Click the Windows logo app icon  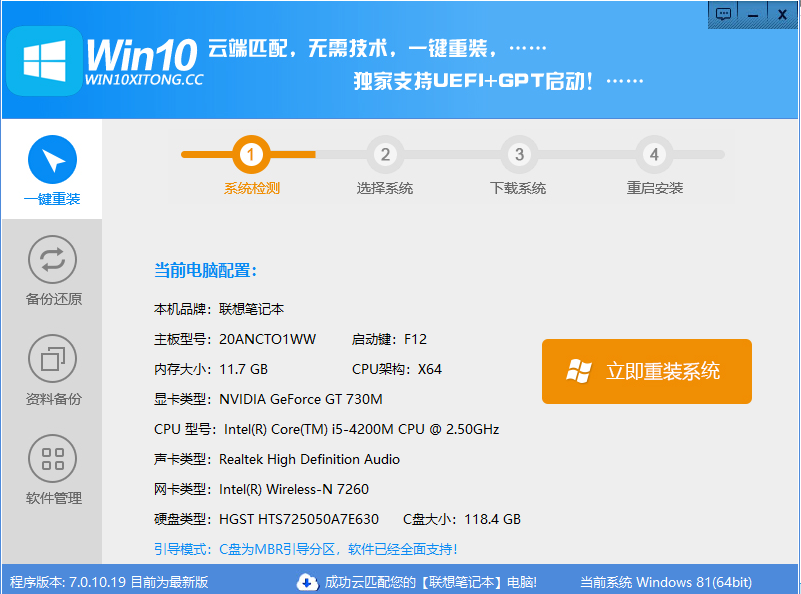click(44, 61)
